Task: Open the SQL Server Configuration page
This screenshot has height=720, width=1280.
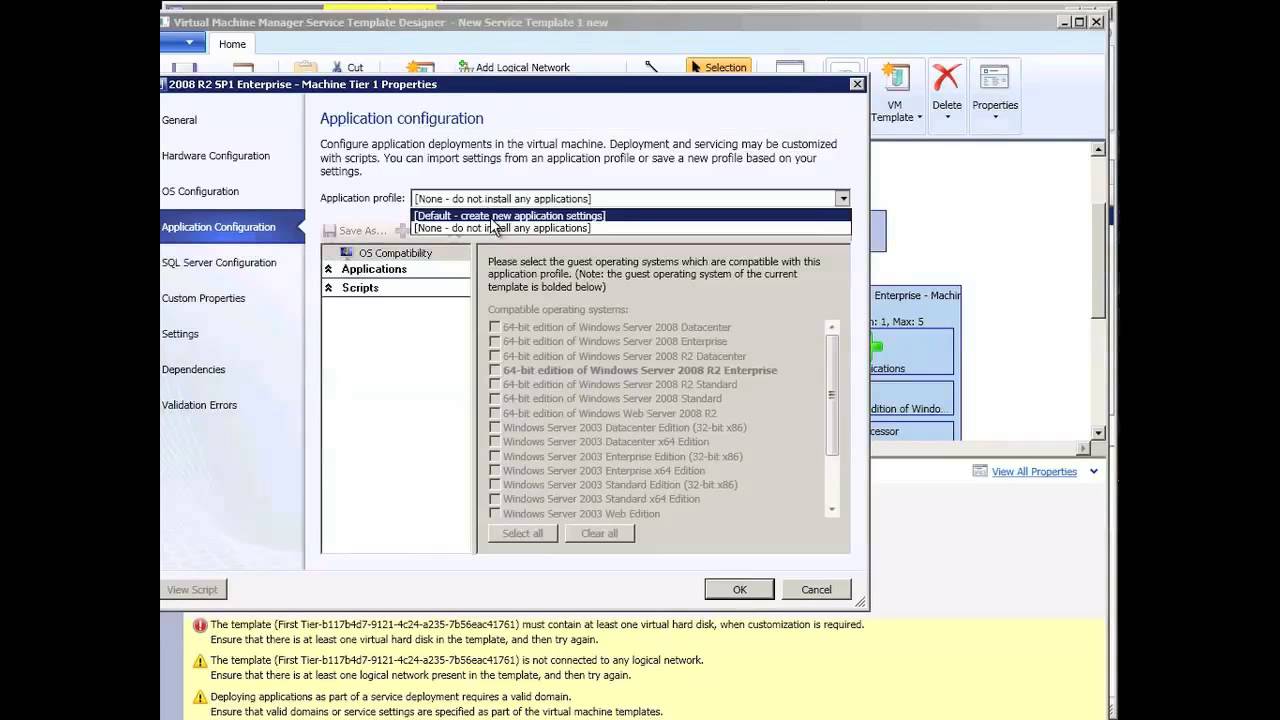Action: (219, 262)
